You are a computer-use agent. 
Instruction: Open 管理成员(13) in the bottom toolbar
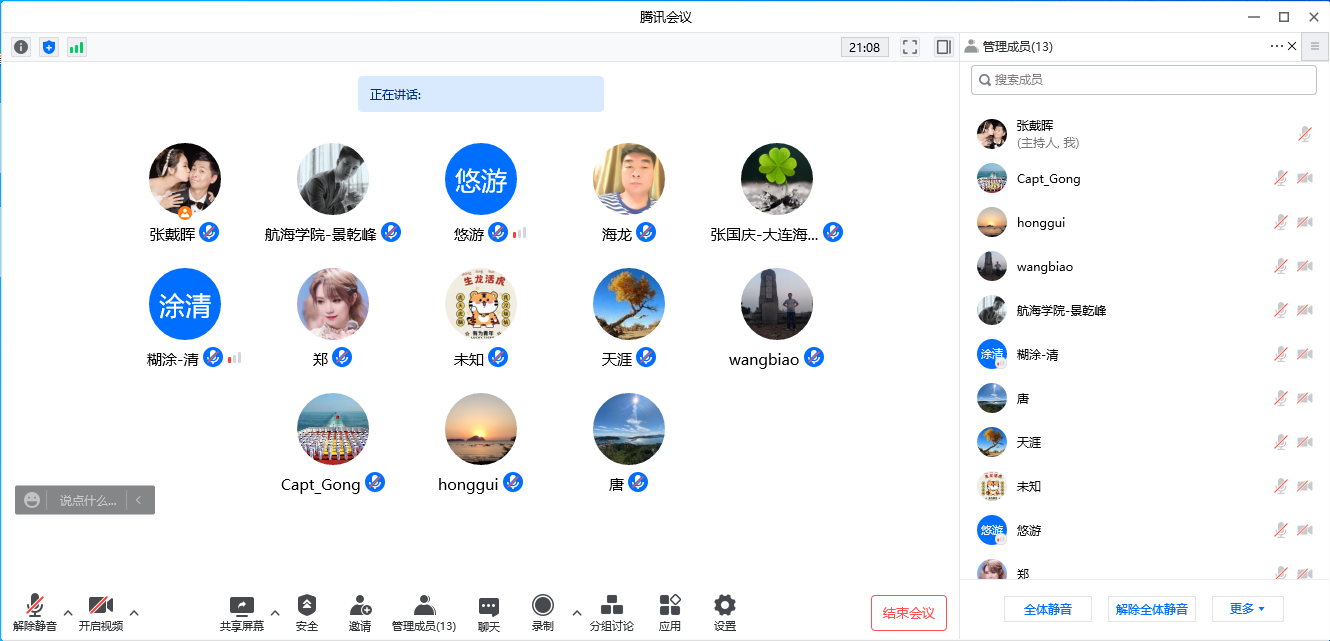click(x=424, y=612)
